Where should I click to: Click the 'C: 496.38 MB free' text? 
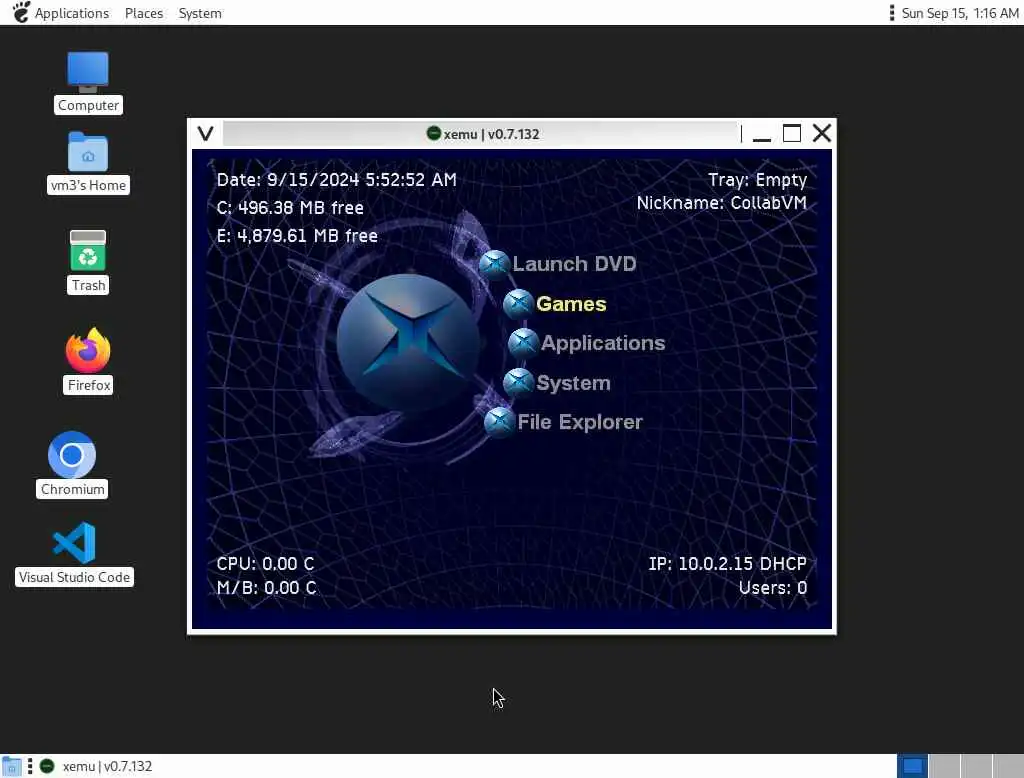tap(290, 208)
